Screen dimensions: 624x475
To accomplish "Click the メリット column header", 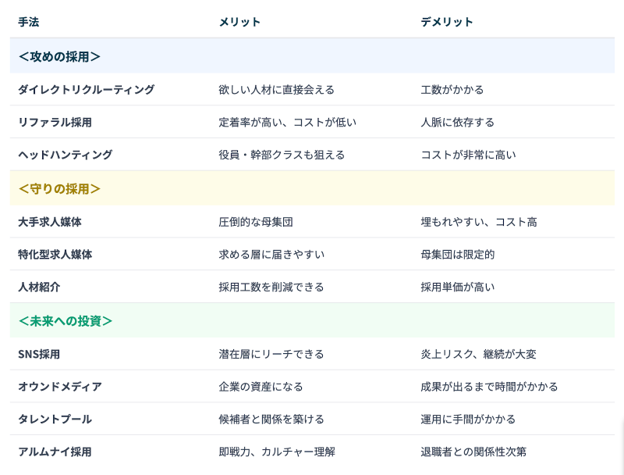I will [x=240, y=22].
